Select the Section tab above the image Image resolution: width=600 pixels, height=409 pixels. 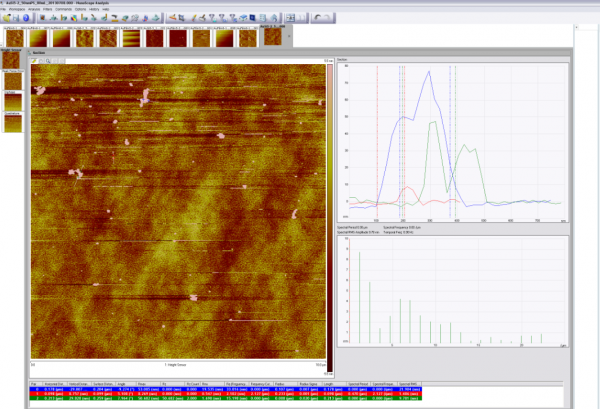(x=38, y=51)
